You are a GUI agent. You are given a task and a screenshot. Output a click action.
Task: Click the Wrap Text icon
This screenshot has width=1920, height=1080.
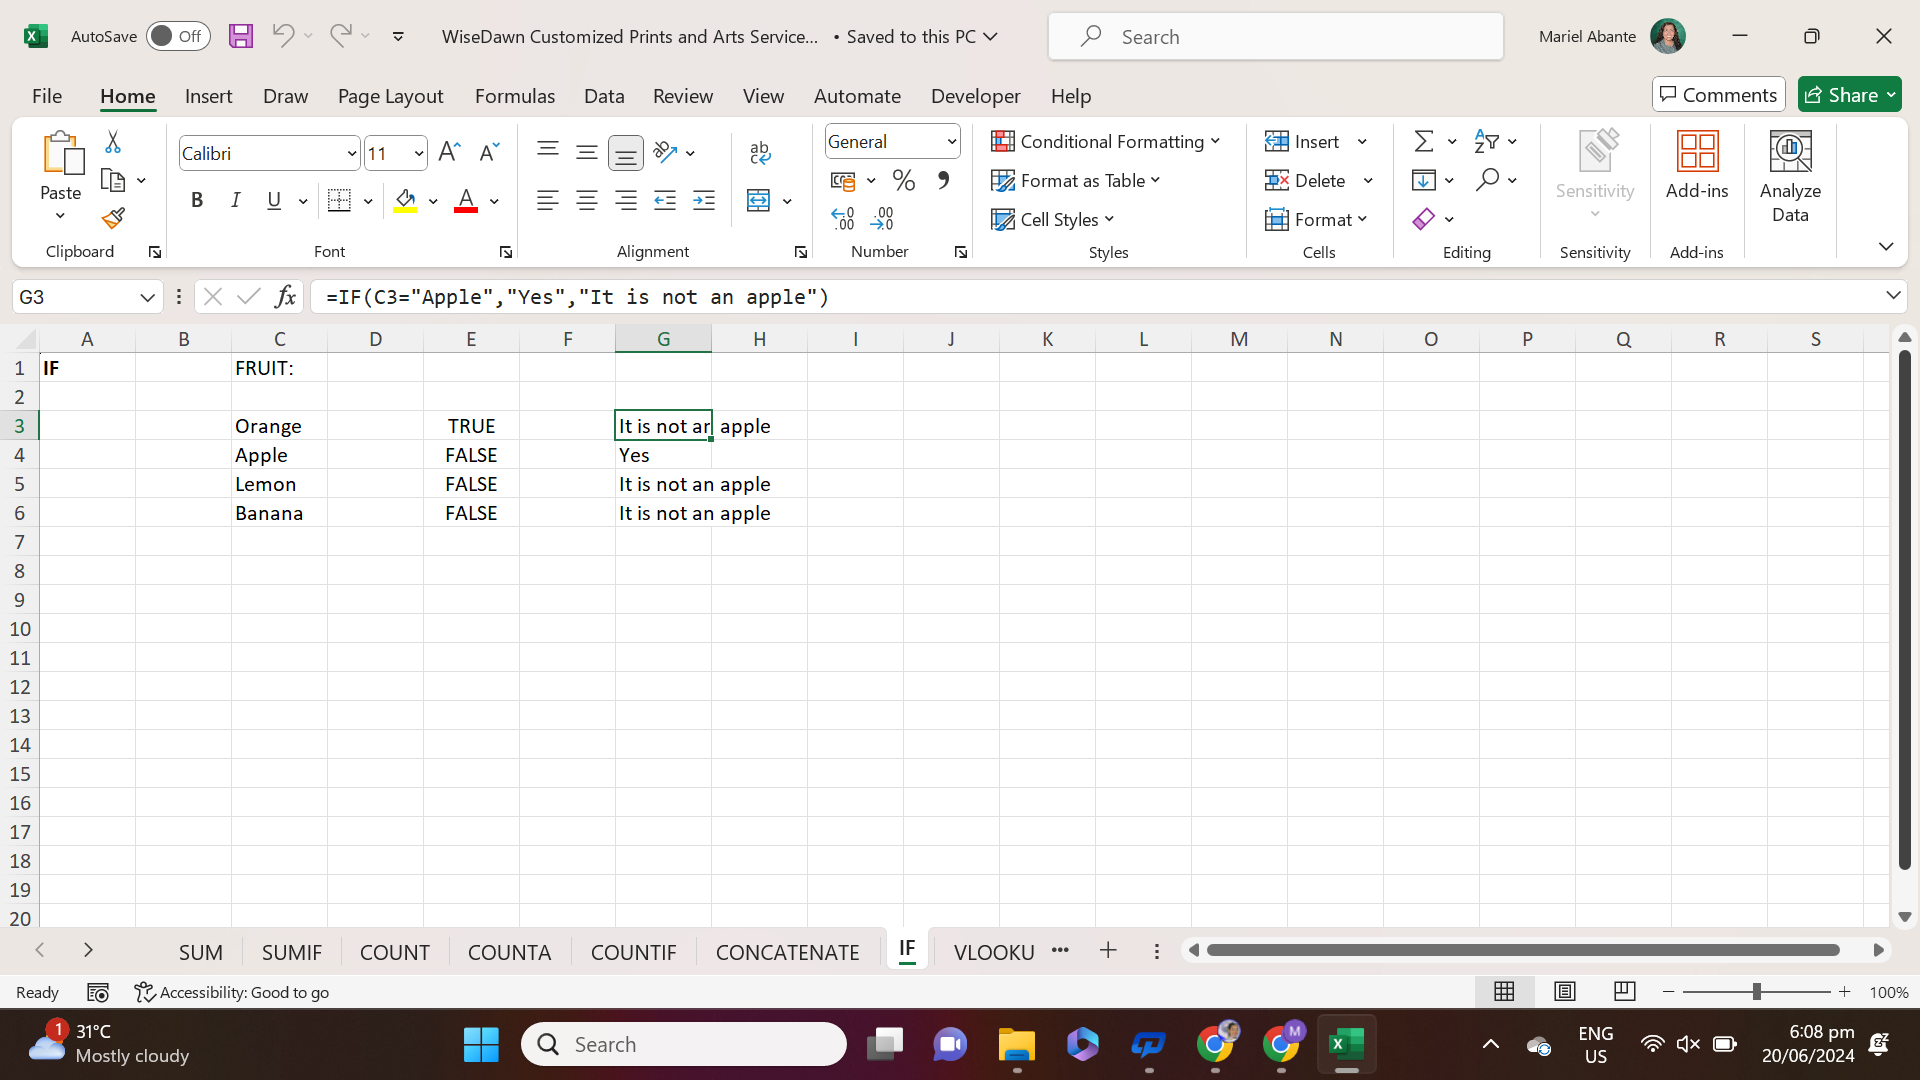(x=760, y=152)
